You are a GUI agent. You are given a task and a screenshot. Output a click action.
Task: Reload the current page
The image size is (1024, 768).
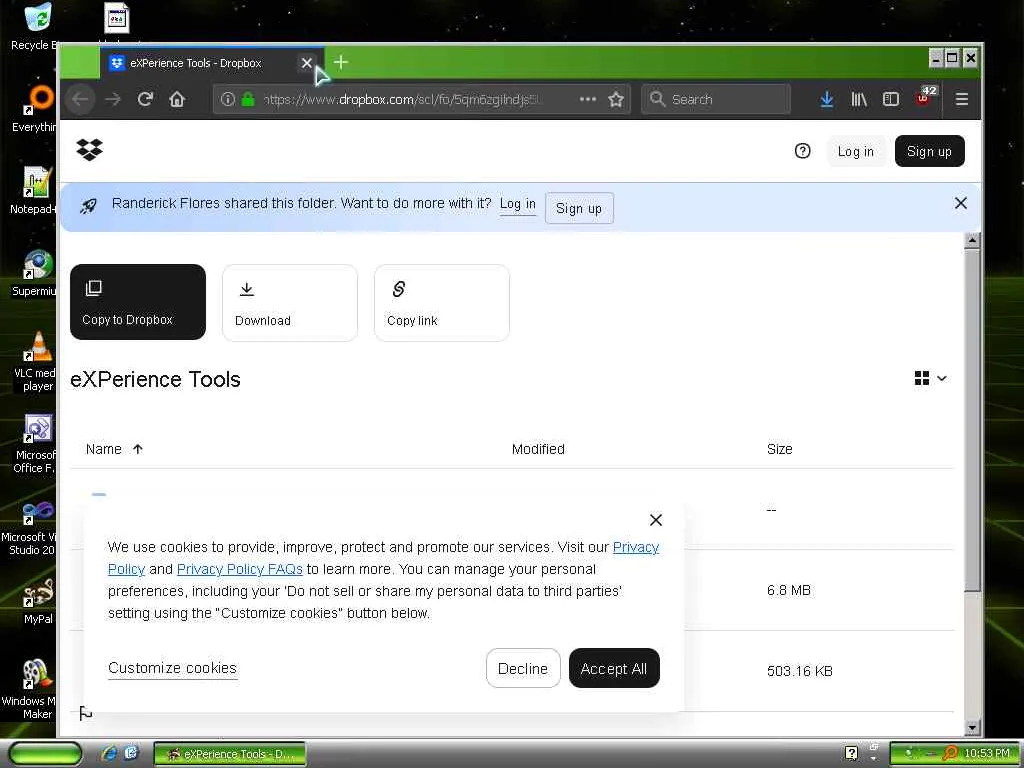point(145,99)
